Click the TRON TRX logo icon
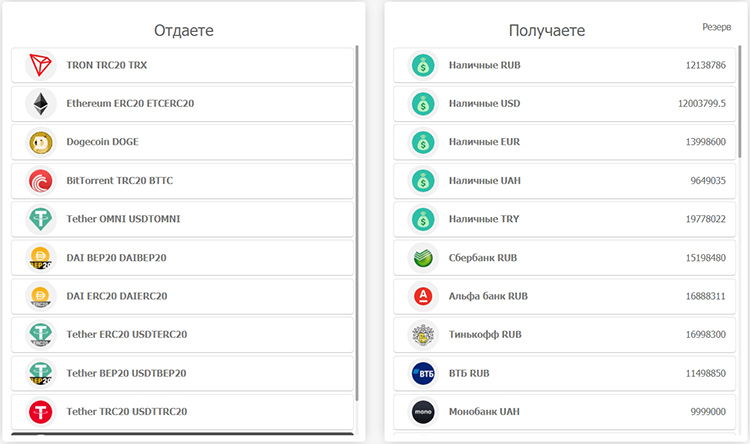This screenshot has width=750, height=444. pyautogui.click(x=41, y=65)
